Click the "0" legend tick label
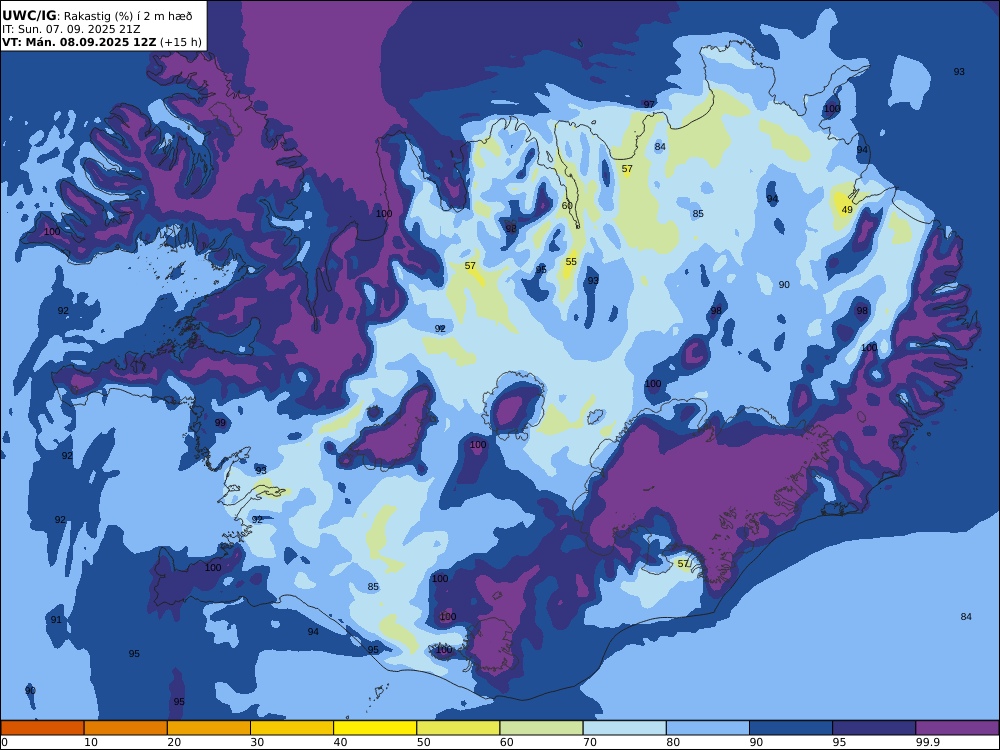Viewport: 1000px width, 750px height. (4, 742)
